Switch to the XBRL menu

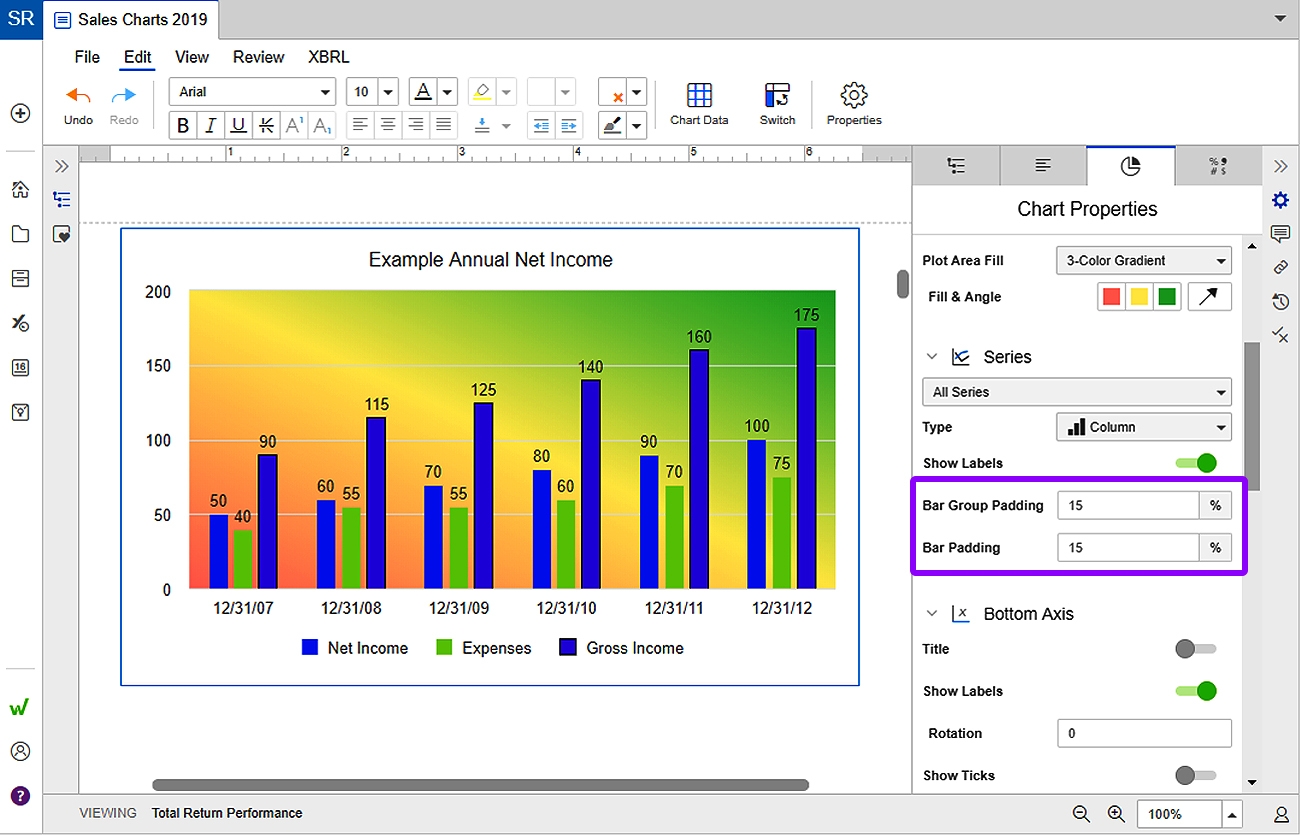tap(328, 57)
